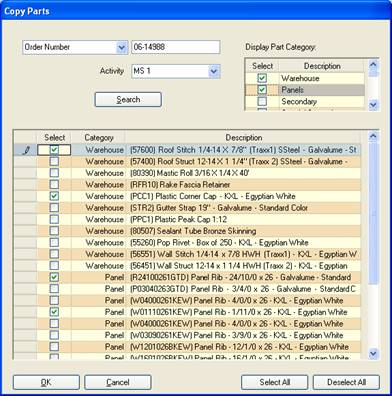
Task: Click the Gutter Strap 19" description
Action: point(219,208)
